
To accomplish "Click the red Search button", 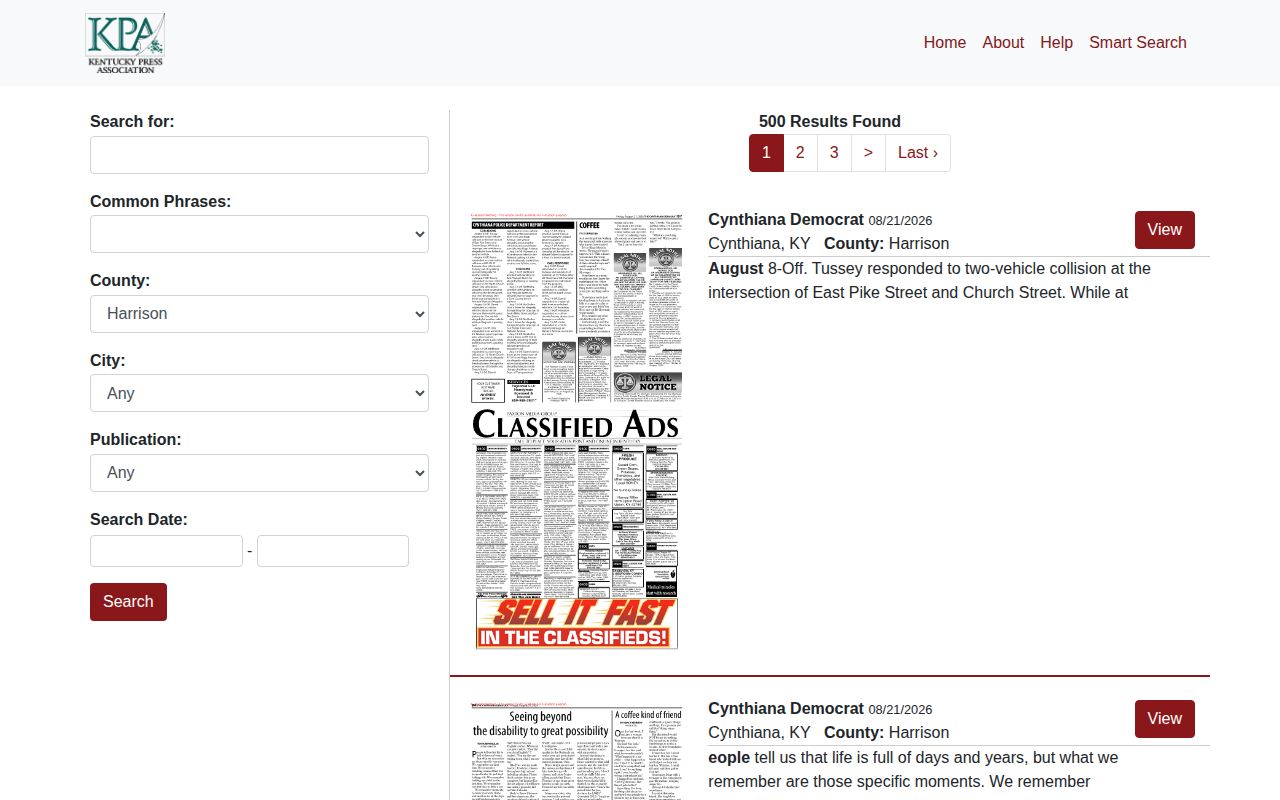I will tap(128, 602).
